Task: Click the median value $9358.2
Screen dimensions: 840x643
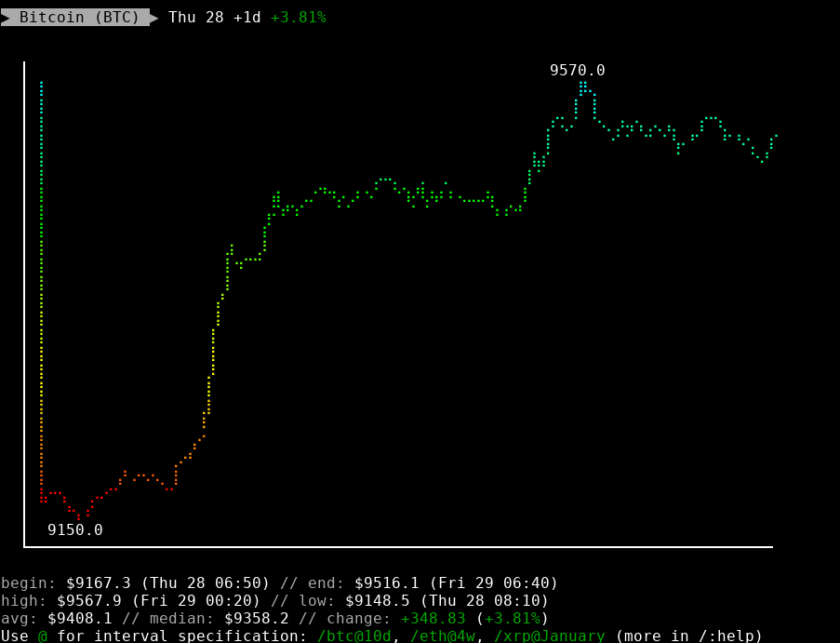Action: [x=257, y=618]
